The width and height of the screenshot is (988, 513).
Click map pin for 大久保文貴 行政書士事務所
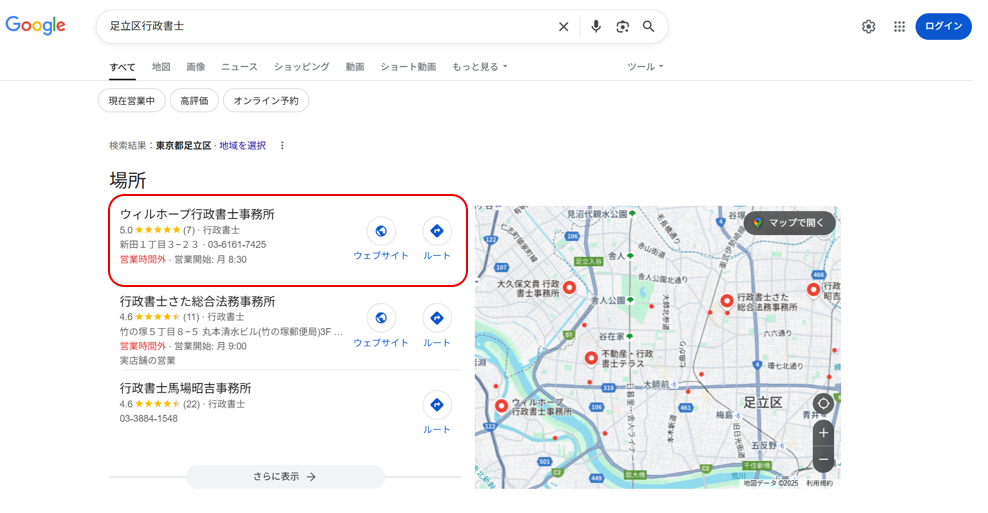[x=570, y=288]
